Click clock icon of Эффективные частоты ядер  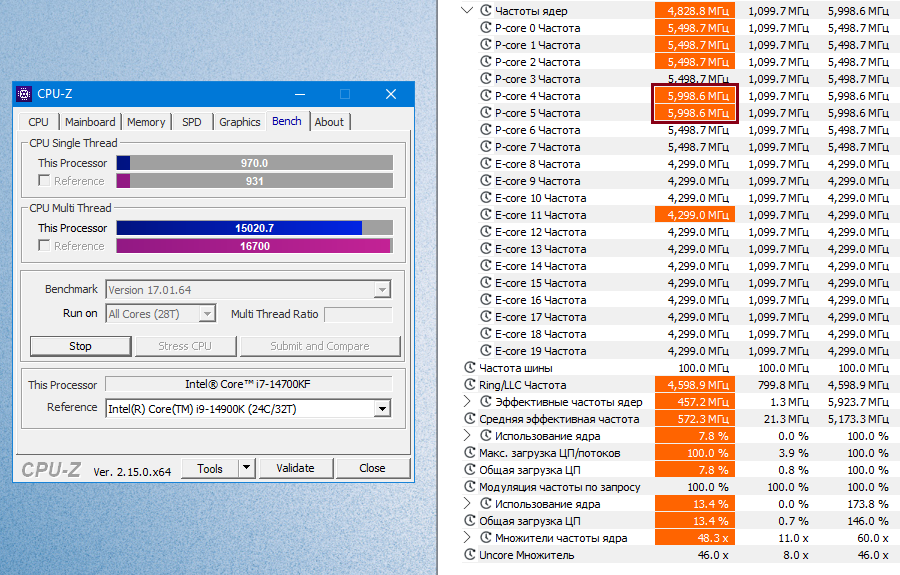click(x=486, y=402)
